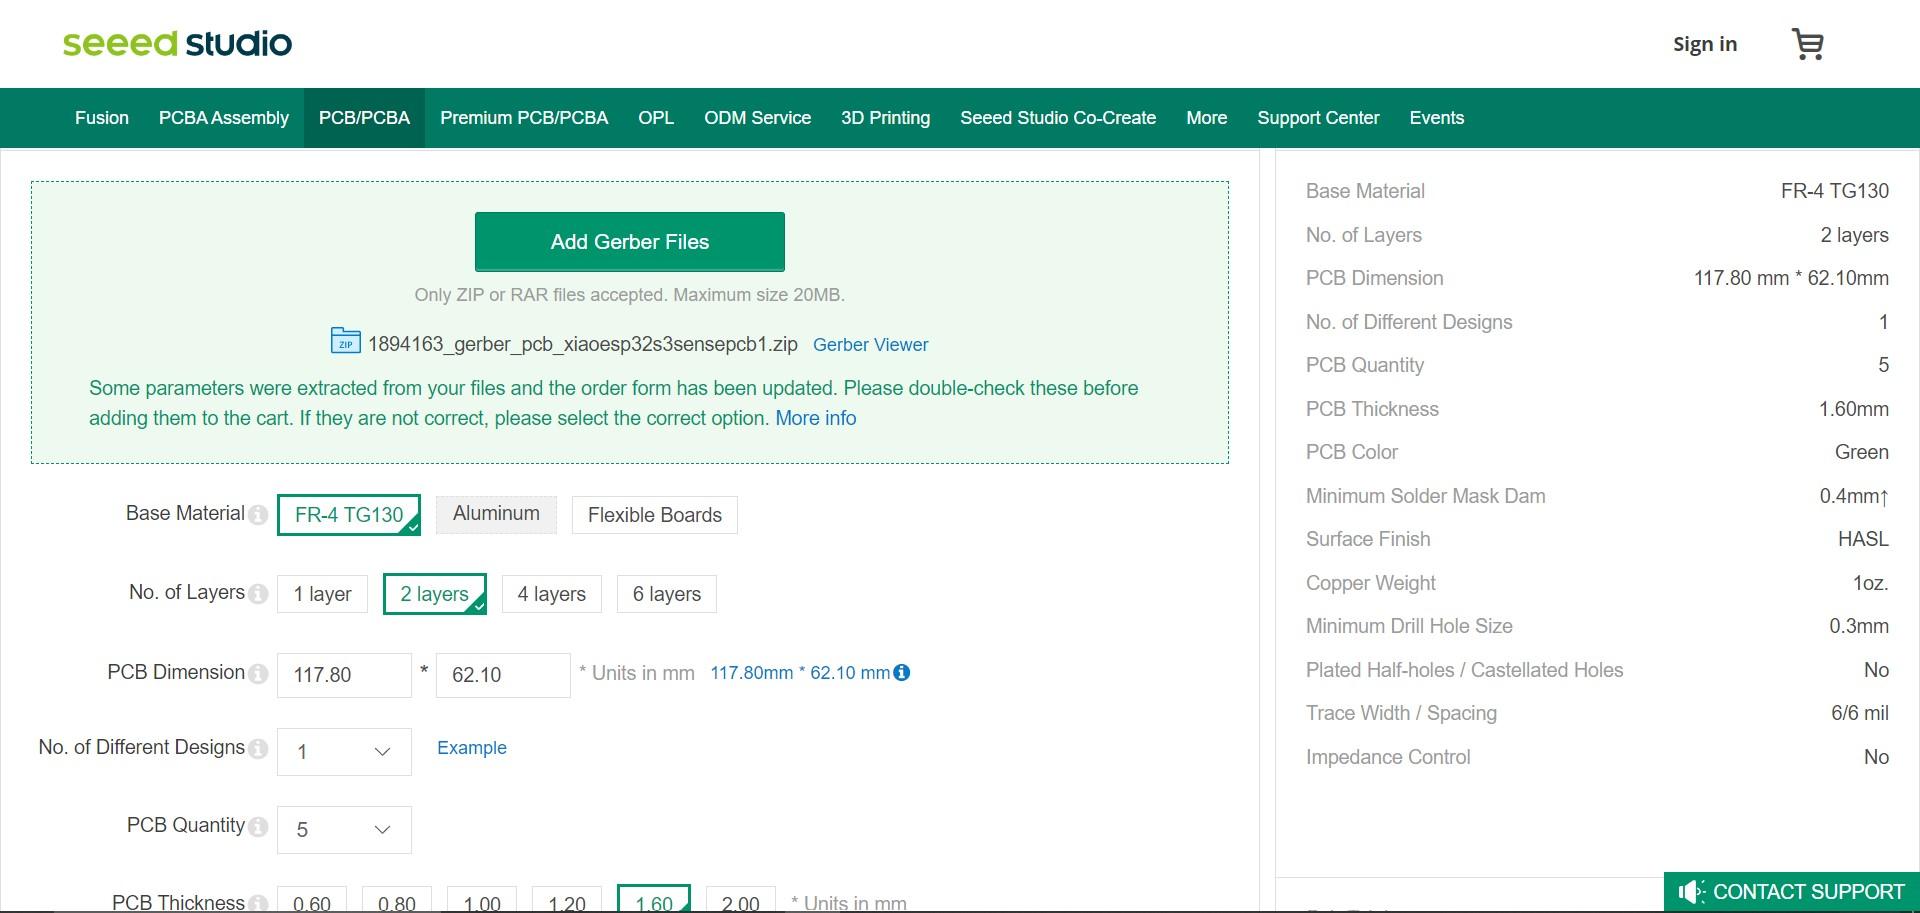Select FR-4 TG130 base material
Image resolution: width=1920 pixels, height=913 pixels.
point(349,515)
